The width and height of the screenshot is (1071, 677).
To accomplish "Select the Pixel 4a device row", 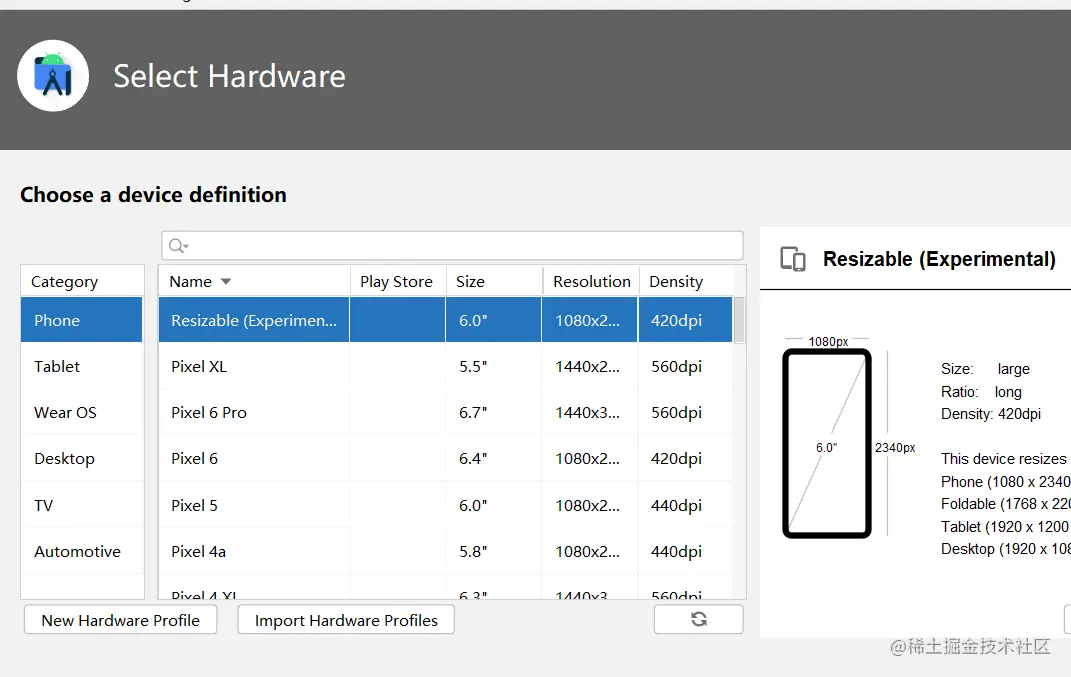I will [x=445, y=551].
